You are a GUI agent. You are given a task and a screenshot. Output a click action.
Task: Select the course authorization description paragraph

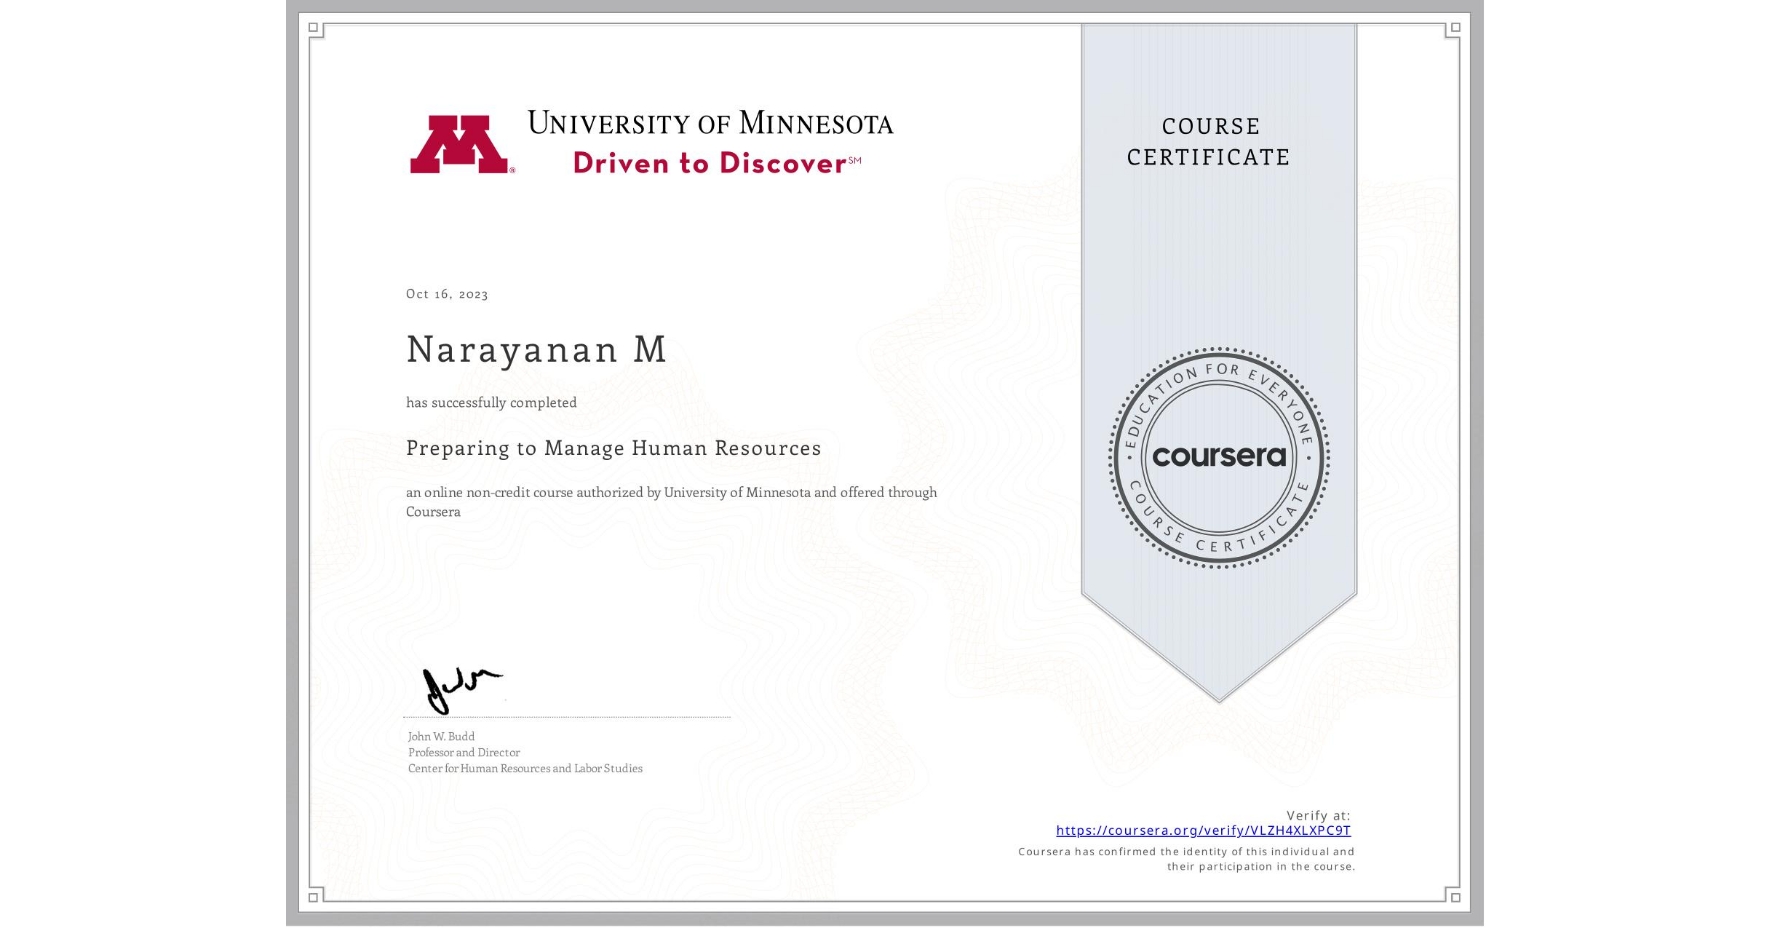tap(671, 501)
